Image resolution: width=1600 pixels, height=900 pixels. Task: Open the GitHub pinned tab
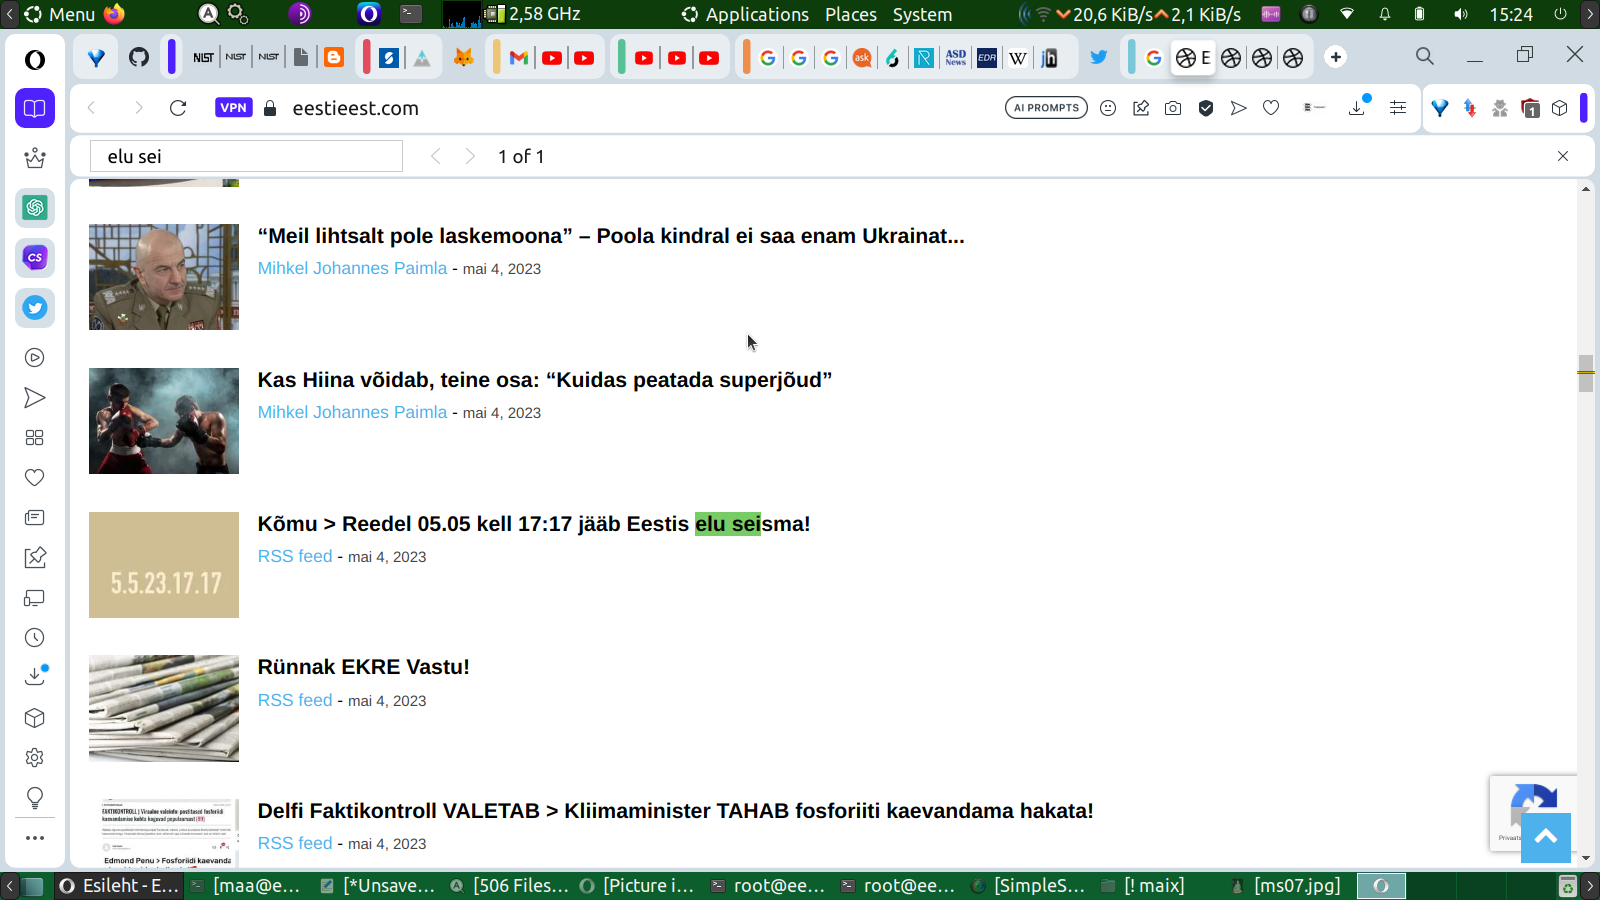click(x=139, y=58)
